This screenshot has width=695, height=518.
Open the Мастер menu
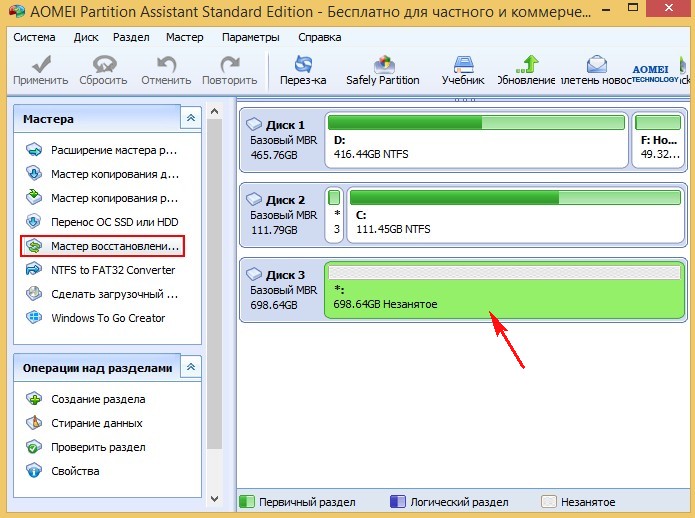[184, 37]
